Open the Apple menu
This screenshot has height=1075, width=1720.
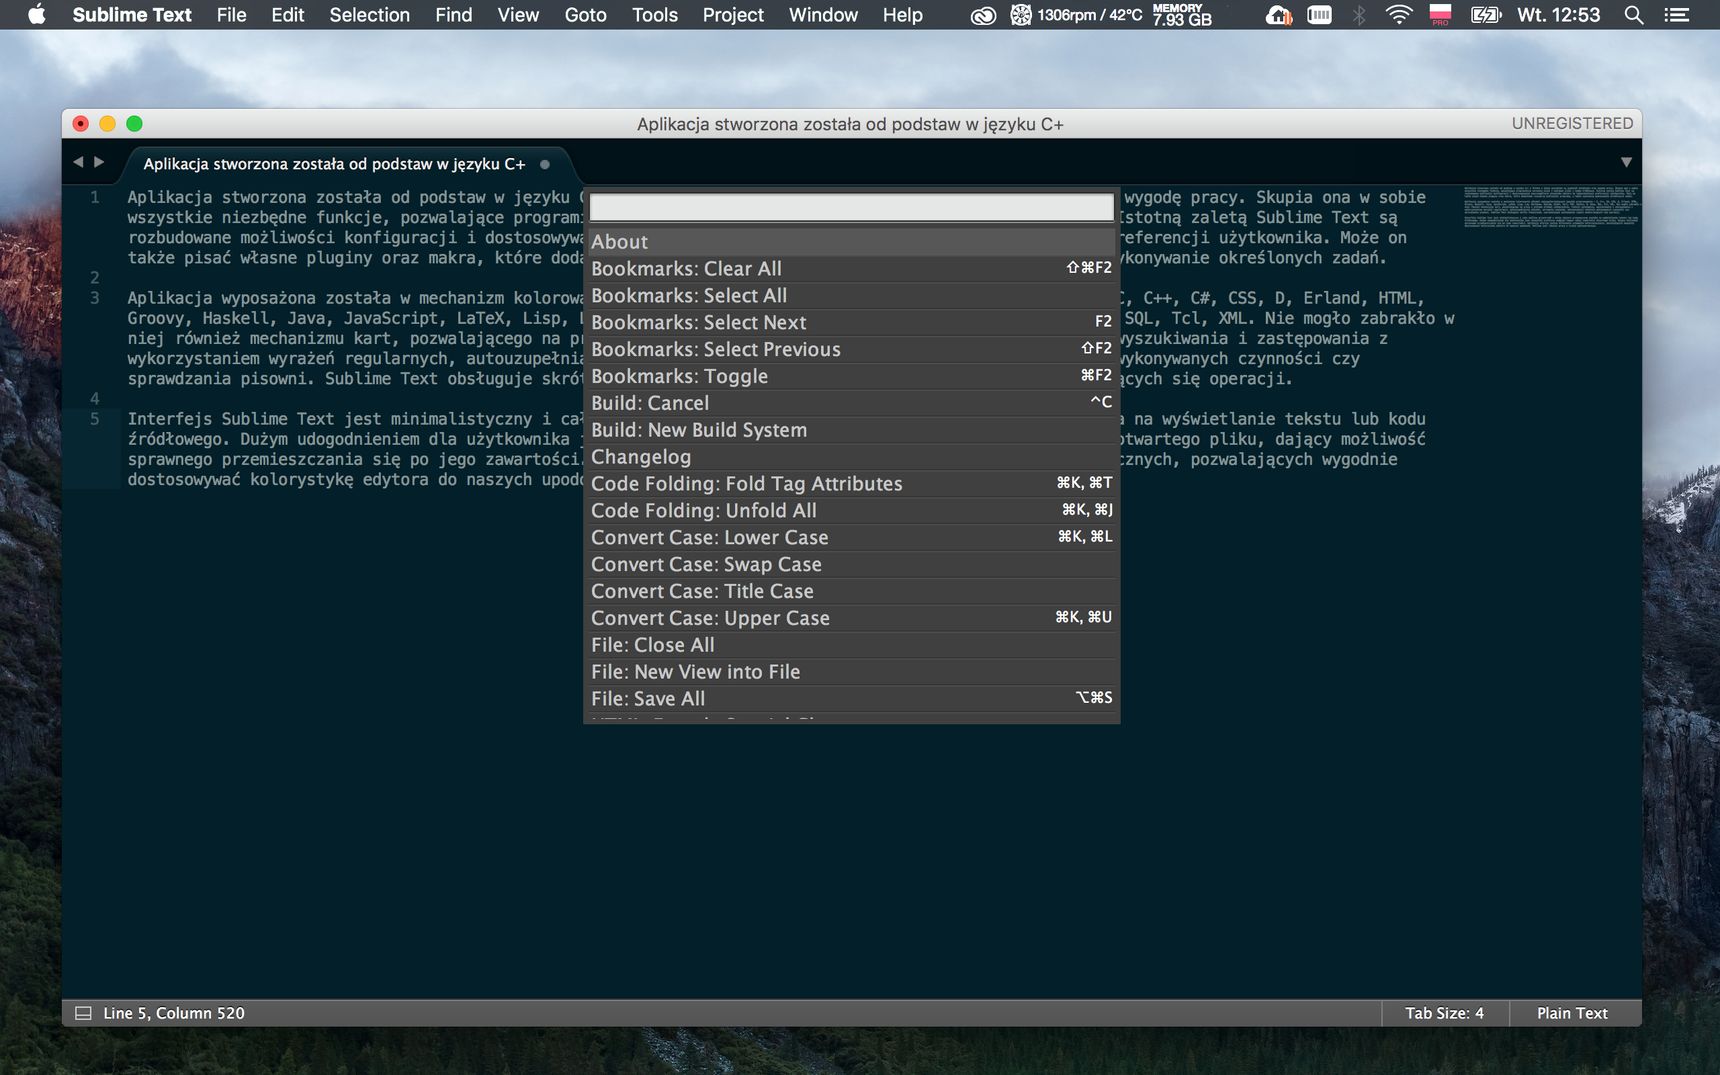37,15
